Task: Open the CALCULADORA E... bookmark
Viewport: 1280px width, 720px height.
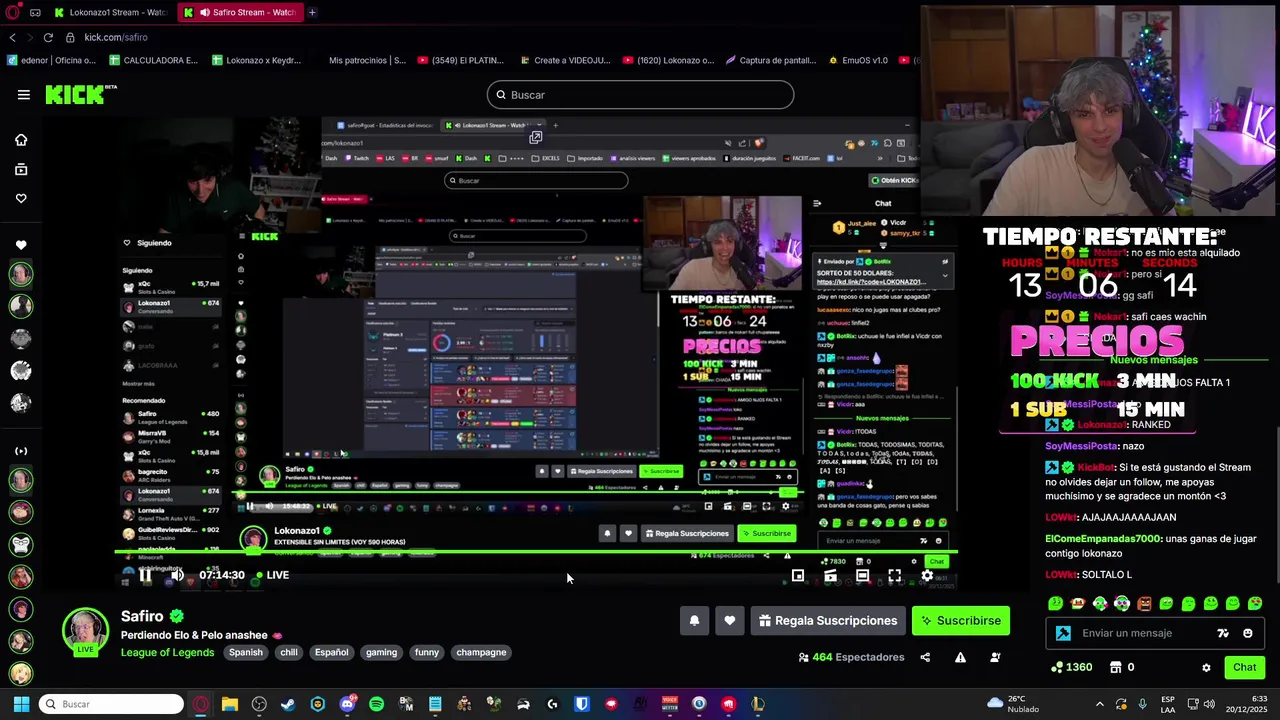Action: (x=153, y=60)
